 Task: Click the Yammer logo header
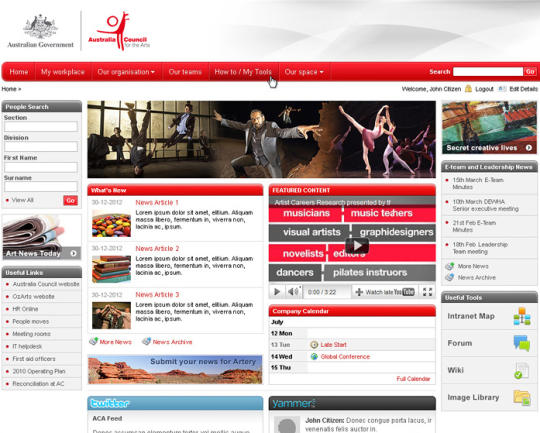(294, 403)
